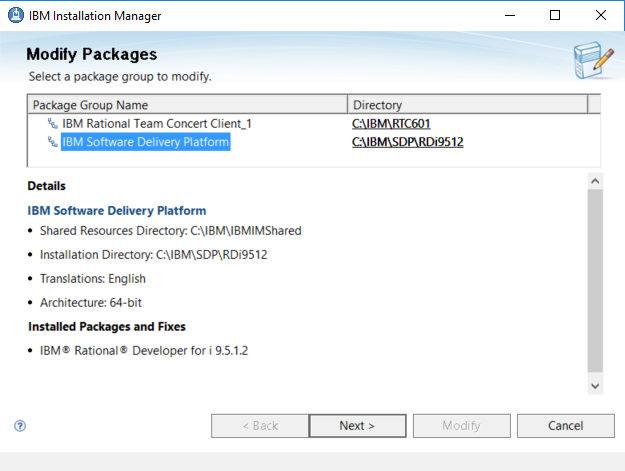Click the package group icon beside IBM Software Delivery Platform
Viewport: 625px width, 471px height.
(53, 142)
